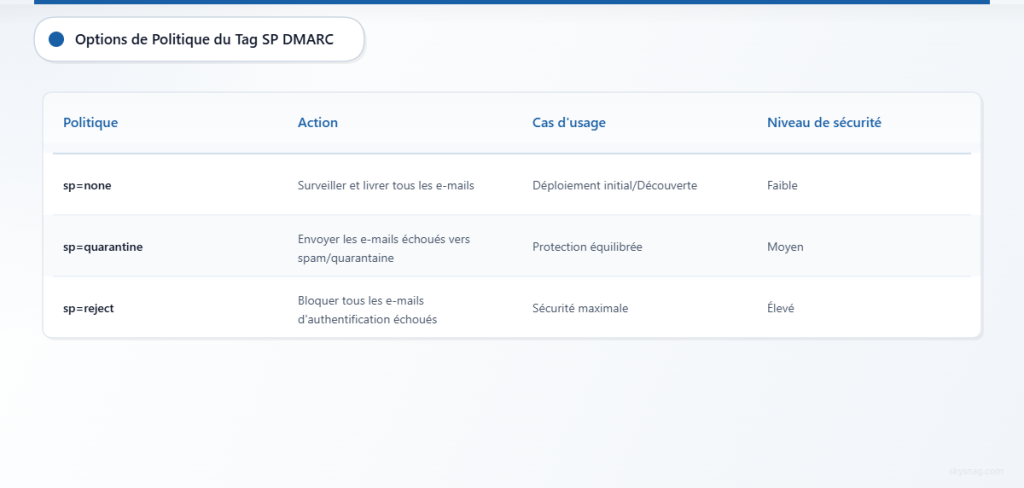Viewport: 1024px width, 488px height.
Task: Select the 'Niveau de sécurité' column header
Action: tap(824, 122)
